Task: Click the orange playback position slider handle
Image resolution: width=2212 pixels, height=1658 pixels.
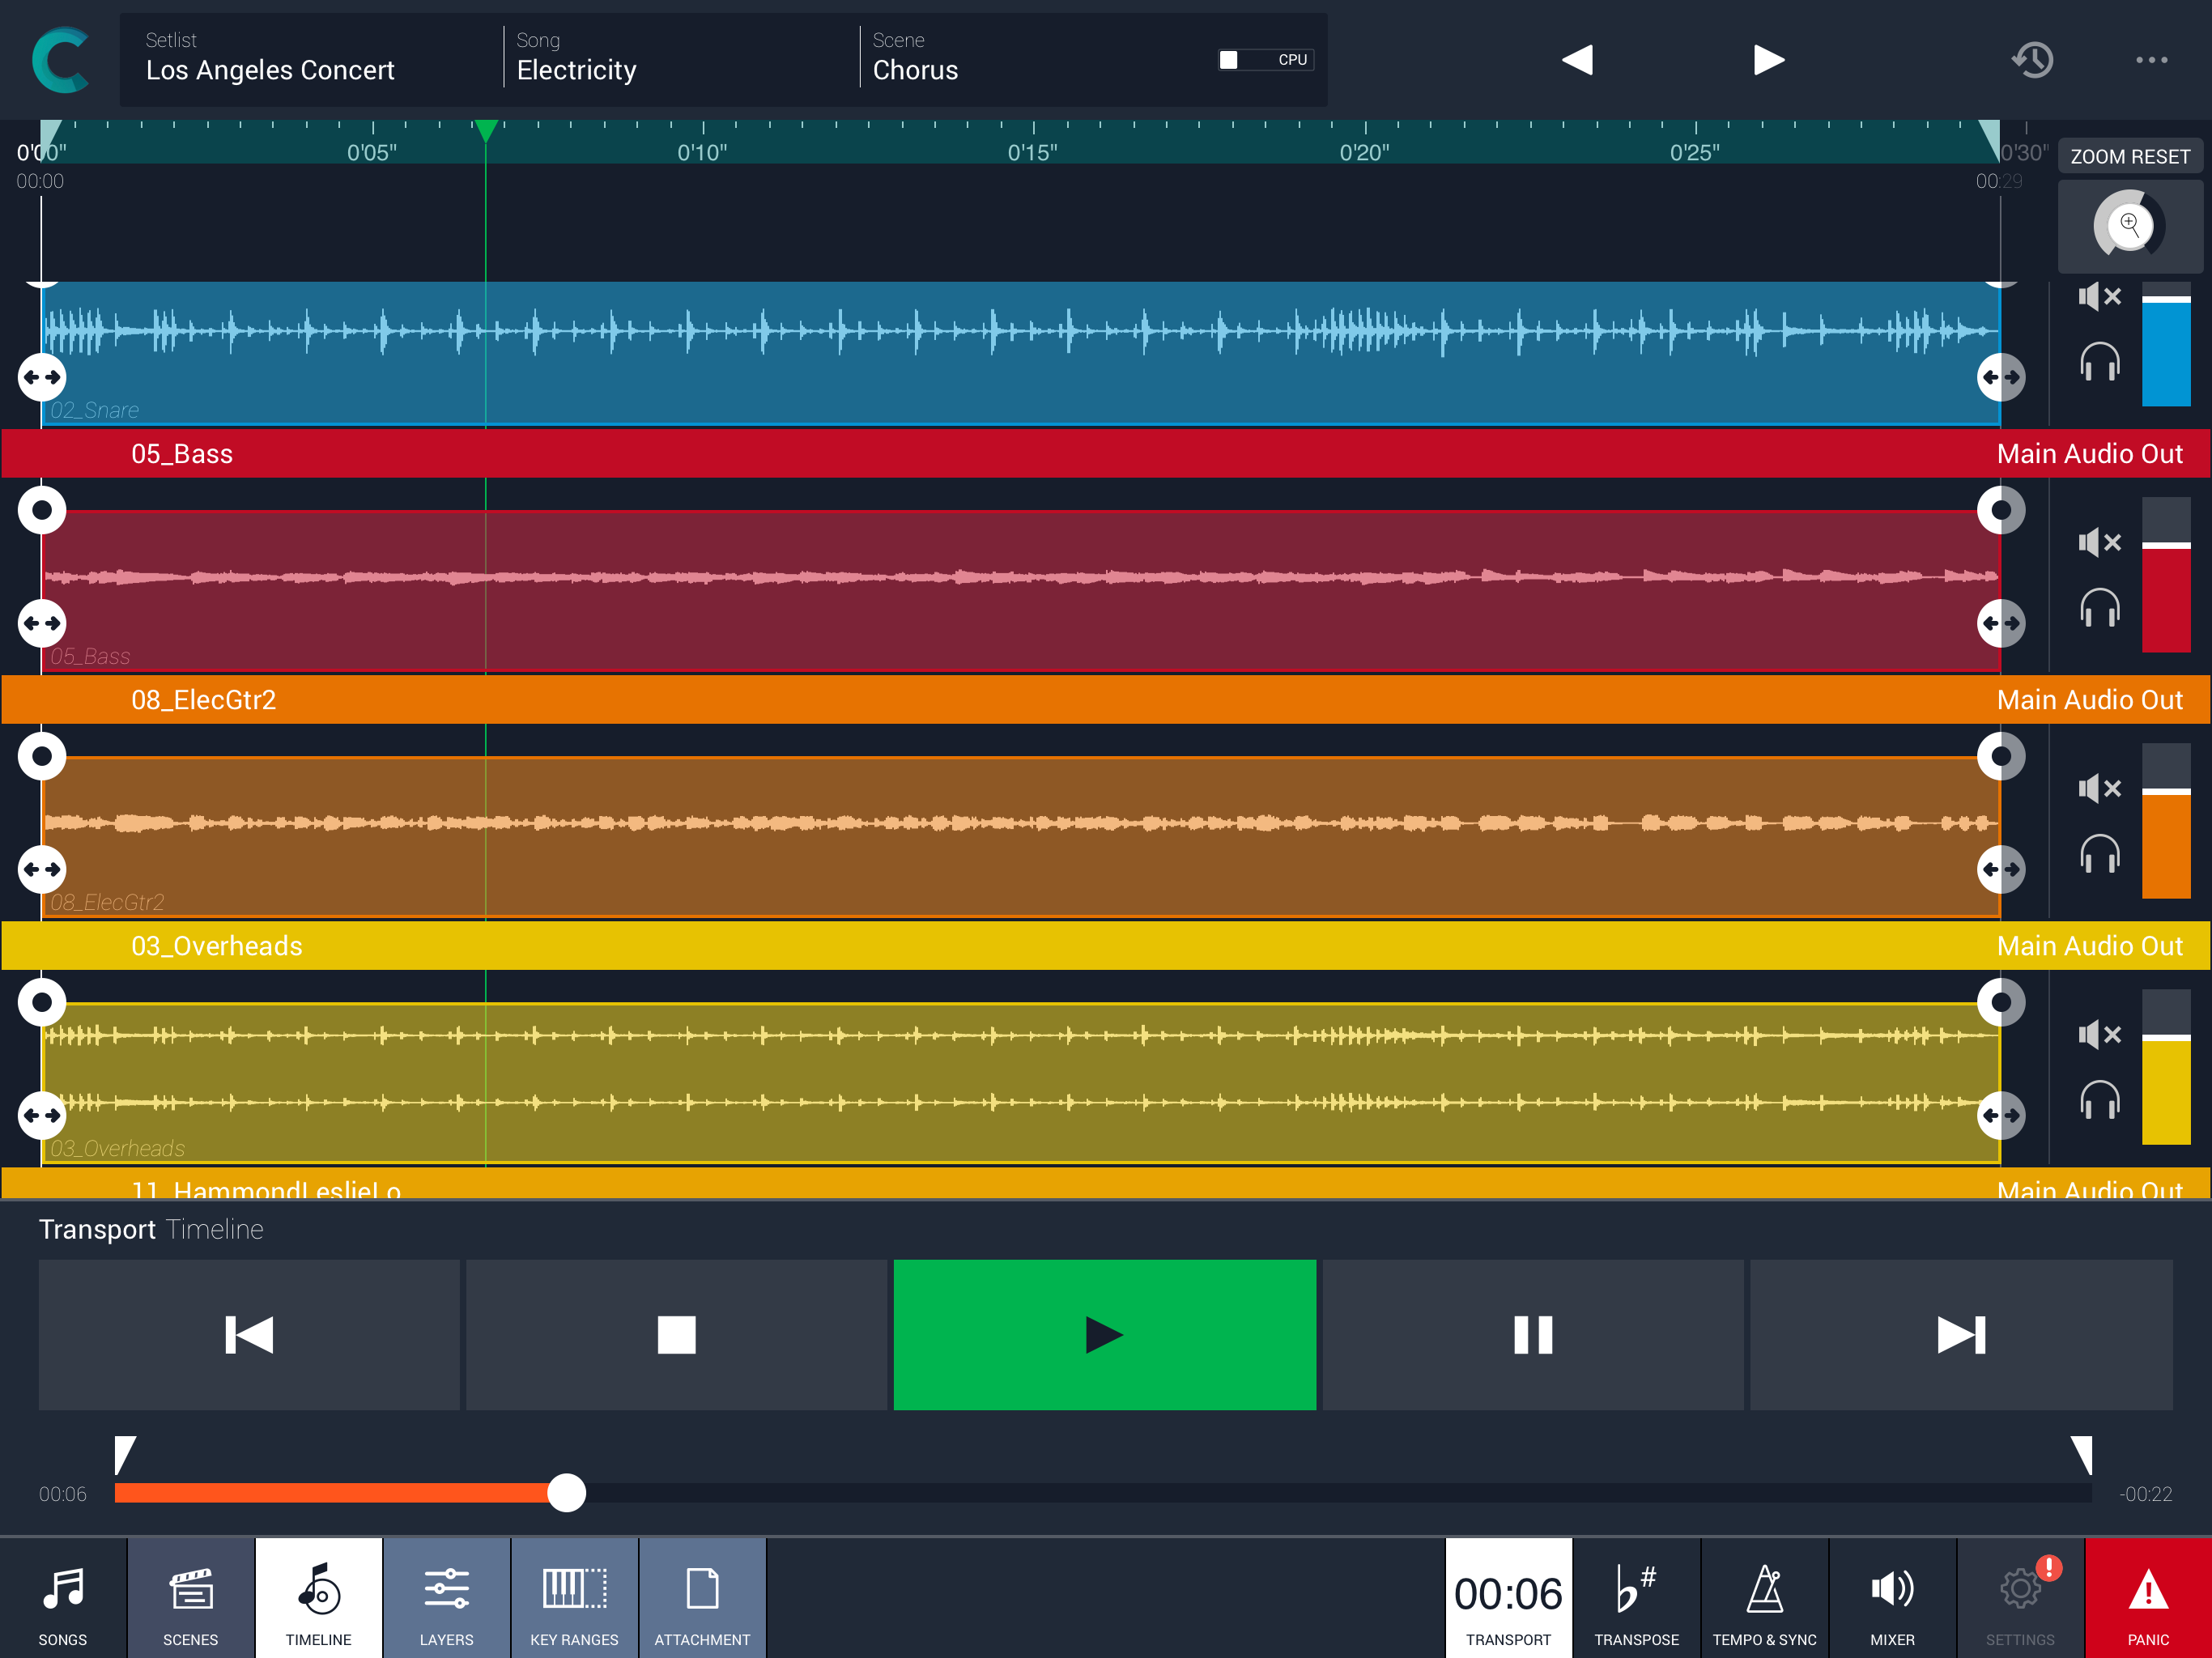Action: pyautogui.click(x=567, y=1493)
